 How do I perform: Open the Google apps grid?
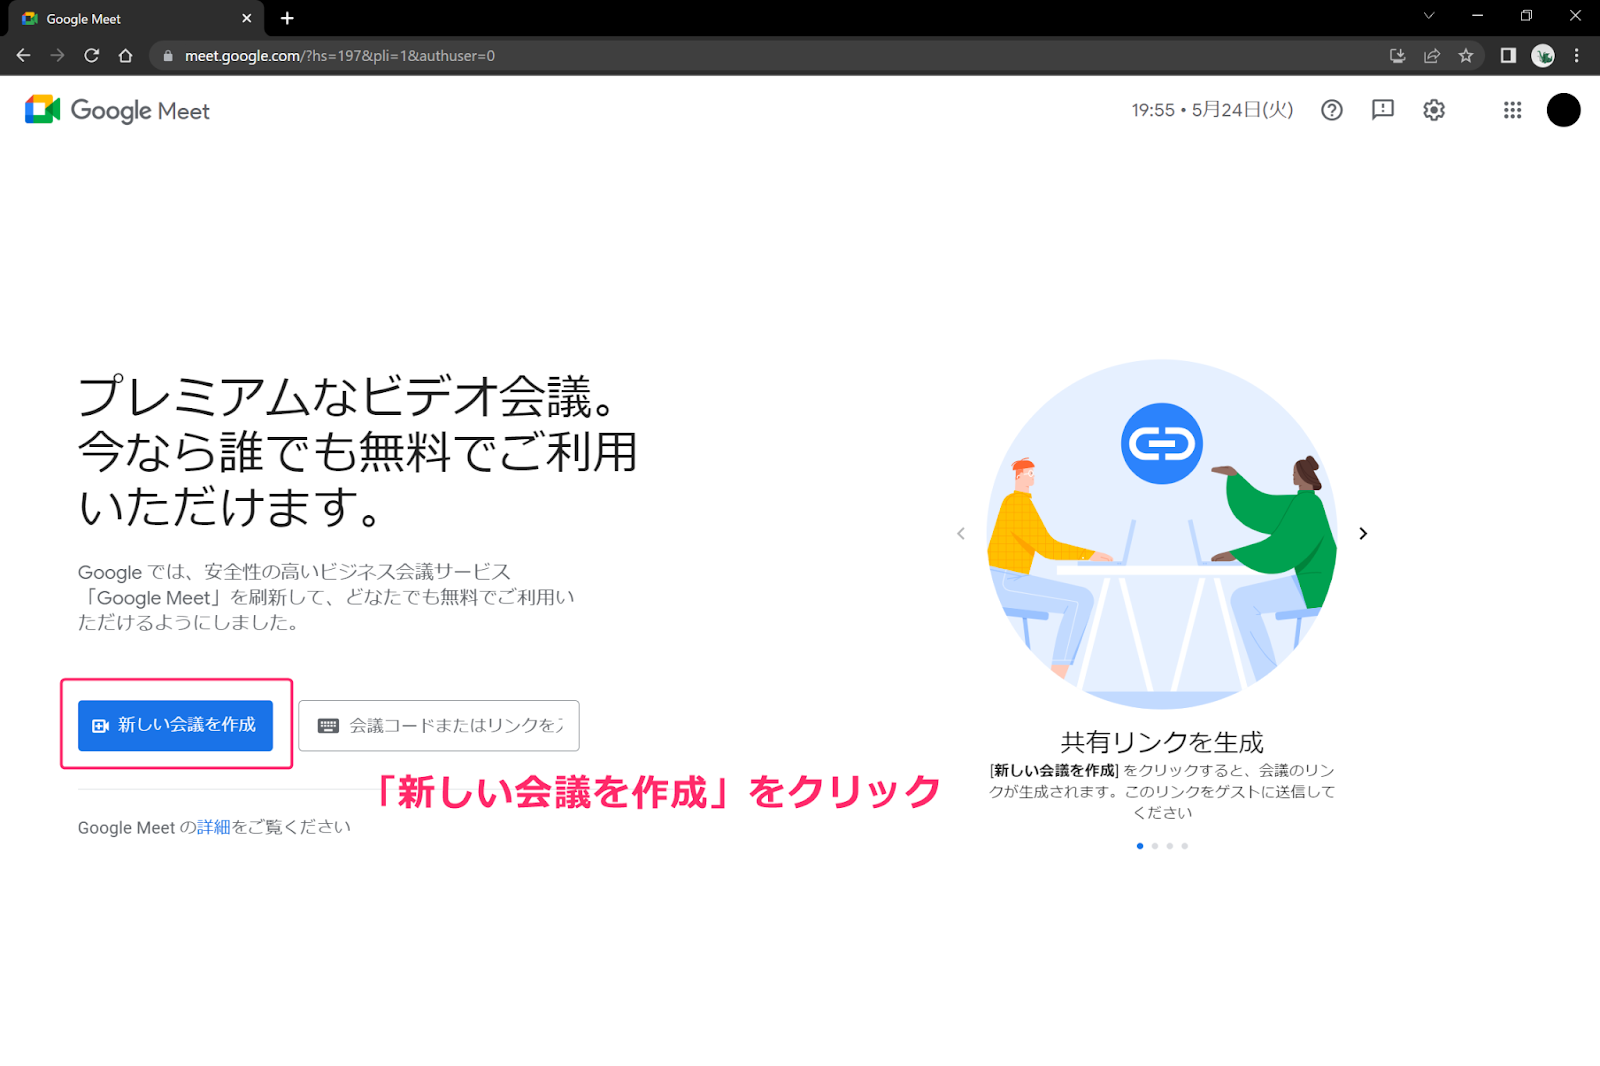(1512, 110)
